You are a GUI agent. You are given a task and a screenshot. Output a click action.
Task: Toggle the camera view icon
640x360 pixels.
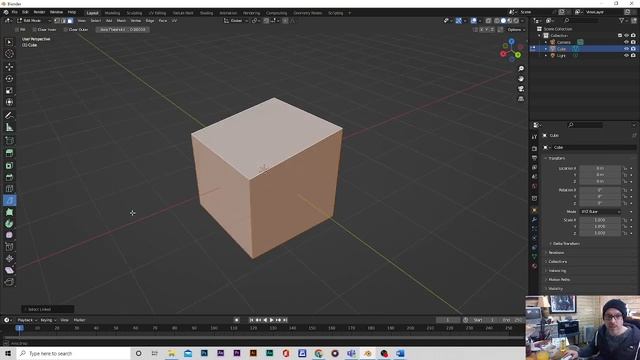tap(521, 89)
